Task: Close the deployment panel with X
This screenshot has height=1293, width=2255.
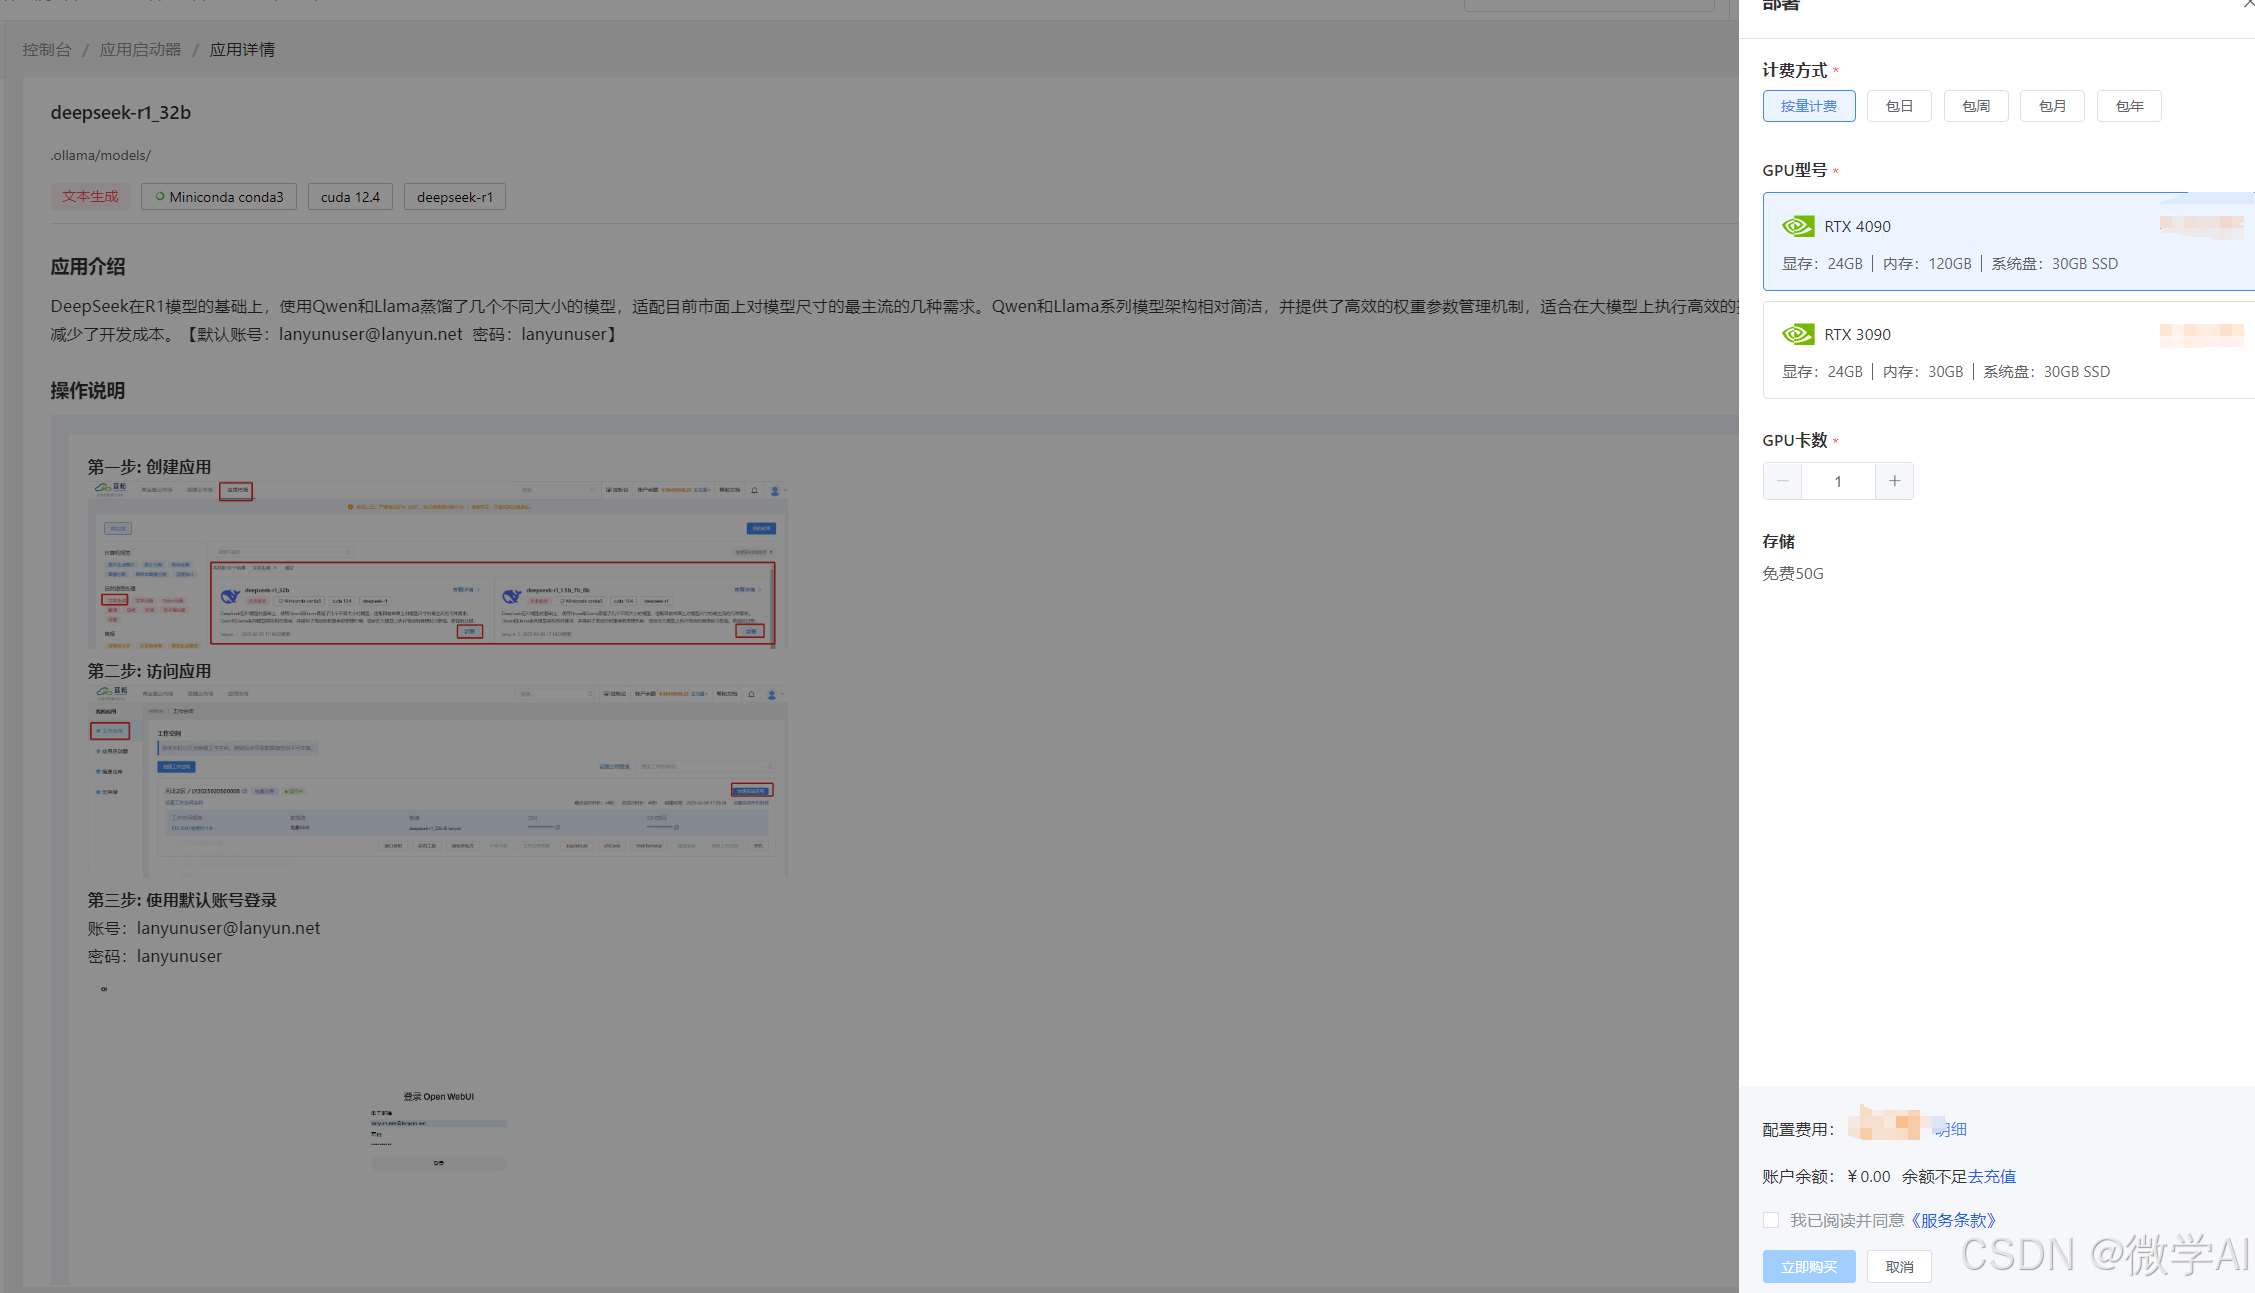Action: (x=2248, y=4)
